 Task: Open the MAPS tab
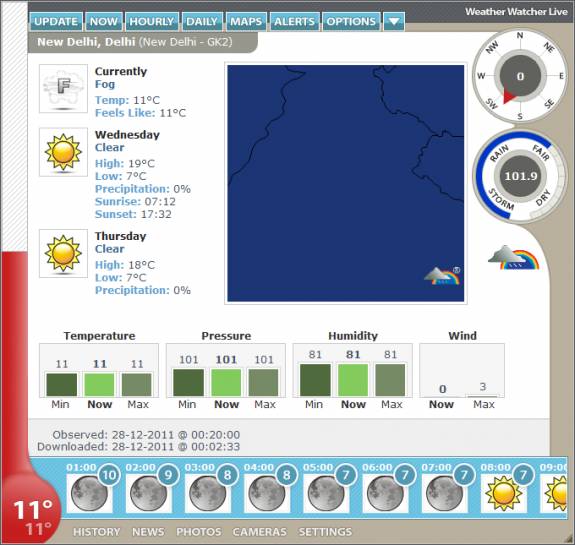pyautogui.click(x=246, y=22)
